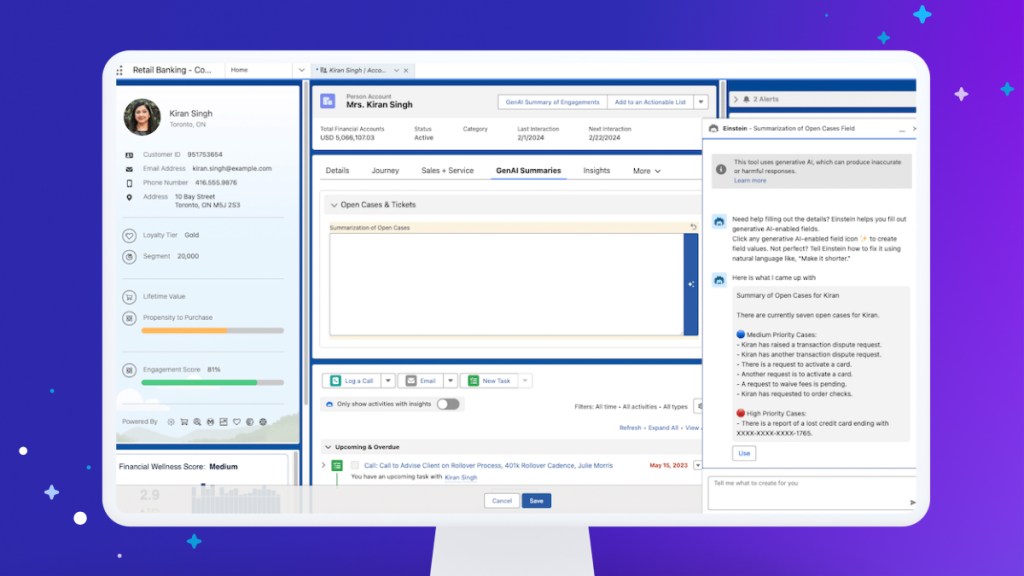Open the Sales + Service tab
This screenshot has height=576, width=1024.
pos(447,171)
